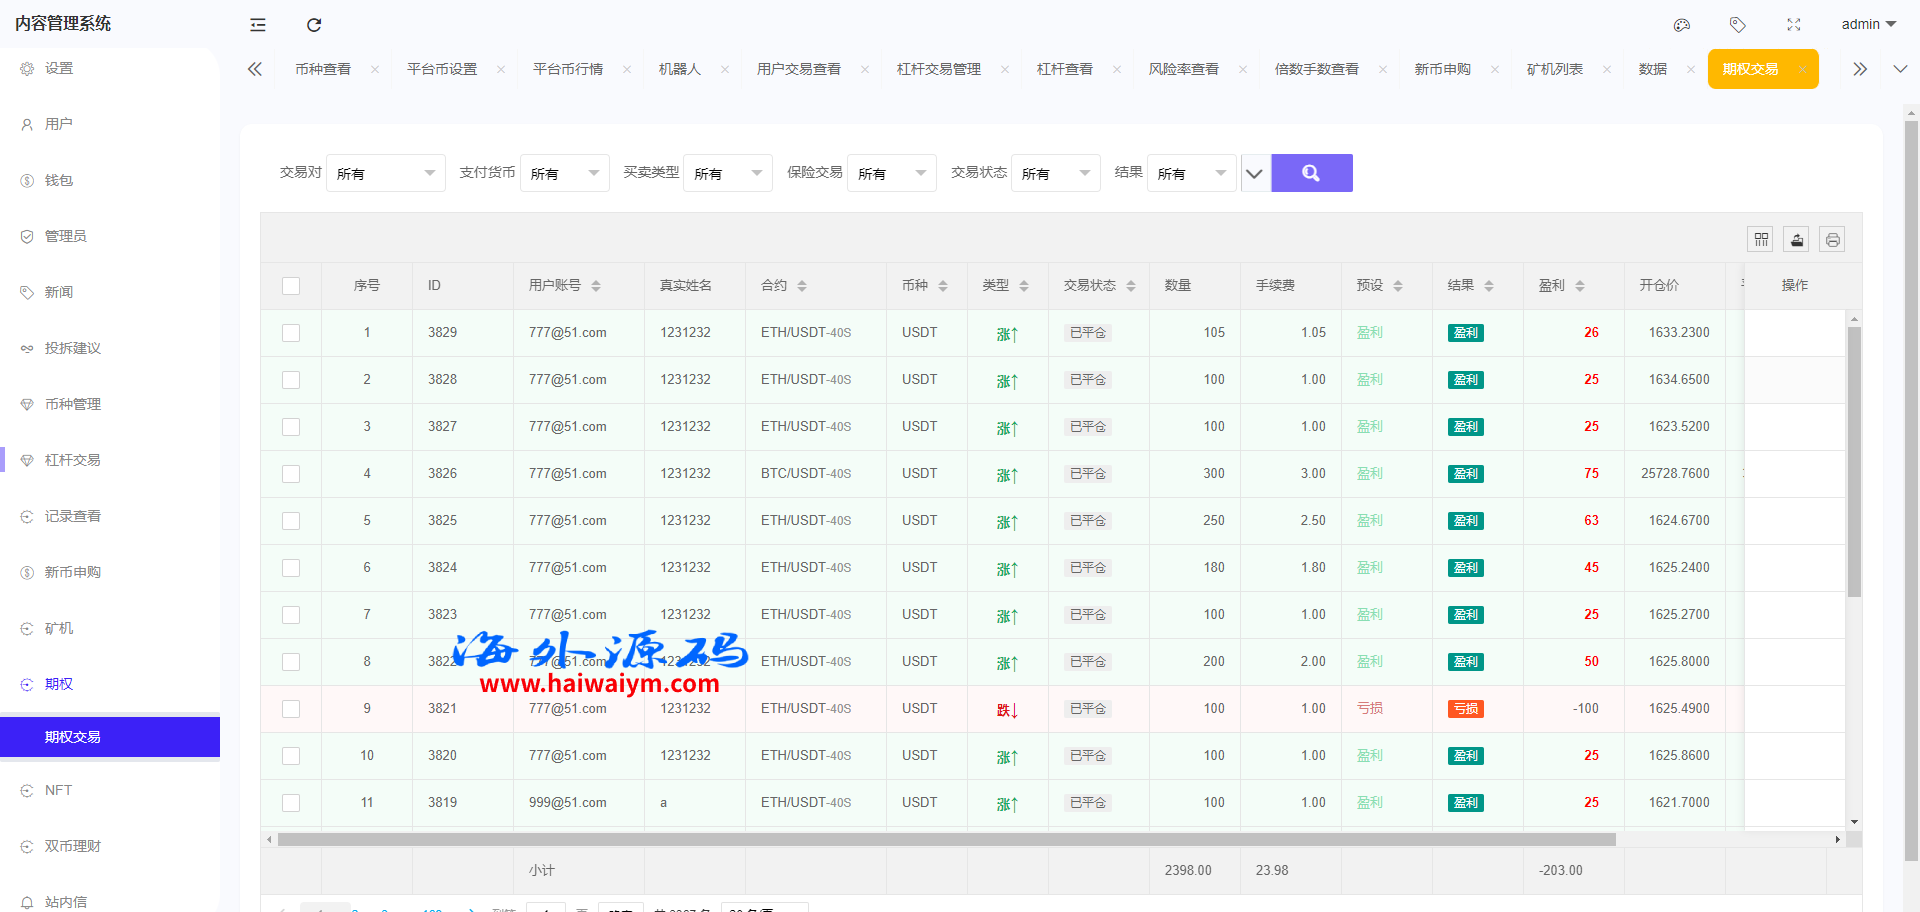Click the tag note icon
The width and height of the screenshot is (1920, 912).
(1738, 25)
